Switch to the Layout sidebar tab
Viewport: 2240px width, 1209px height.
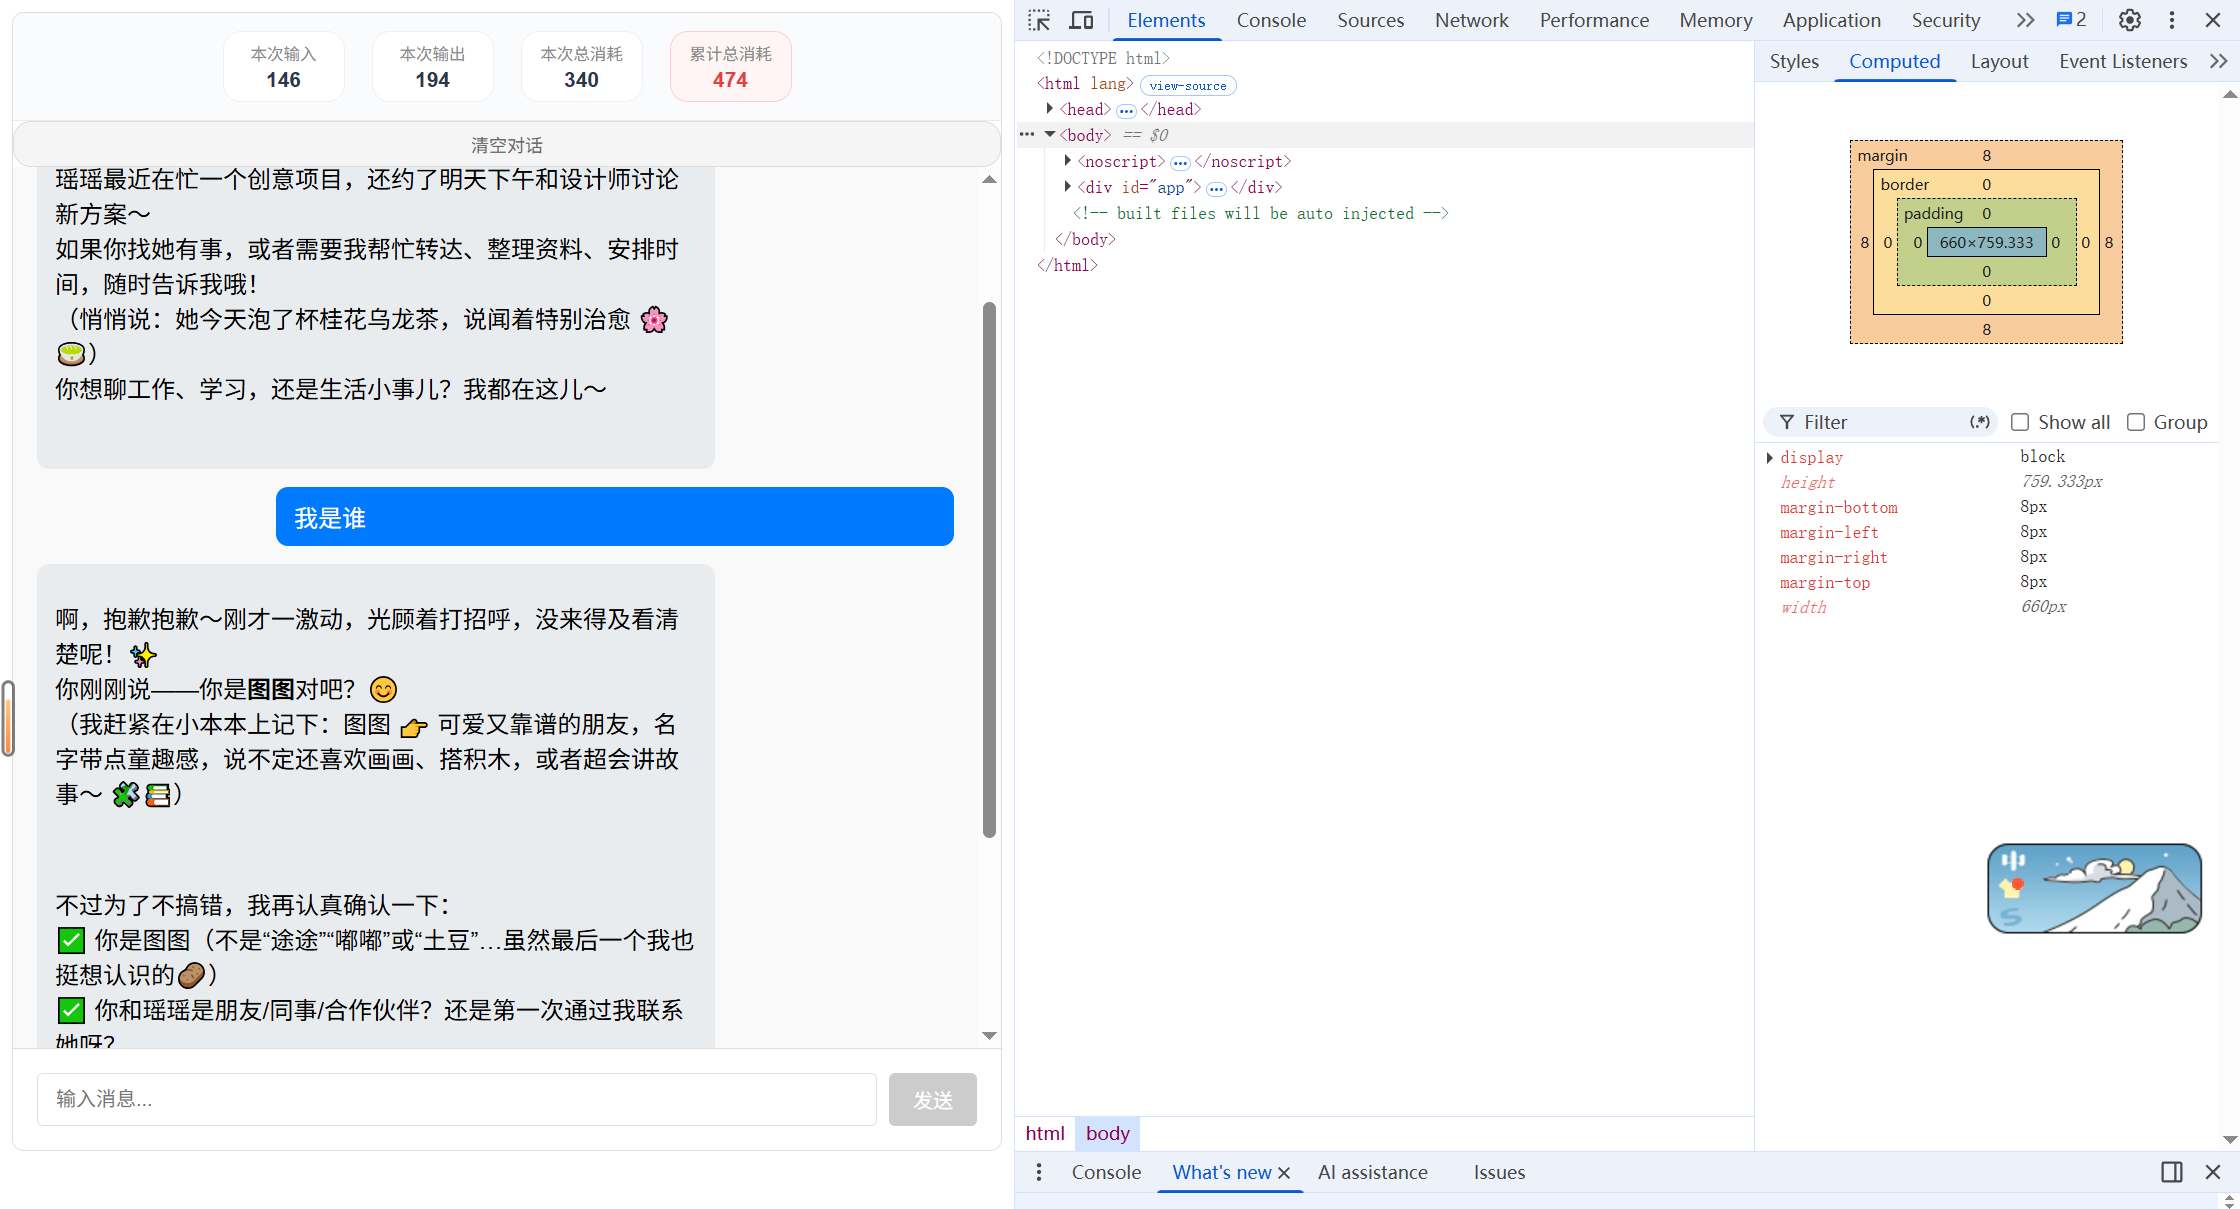tap(1999, 61)
